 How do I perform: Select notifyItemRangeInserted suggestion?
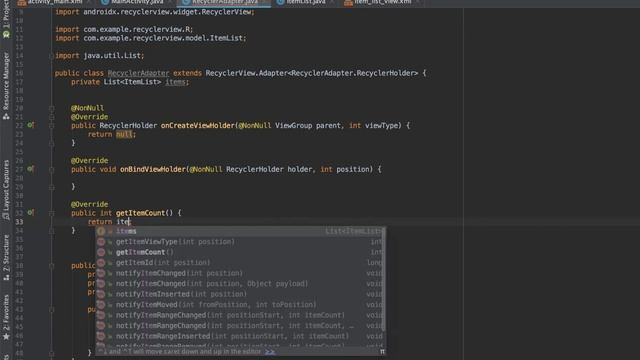point(240,336)
